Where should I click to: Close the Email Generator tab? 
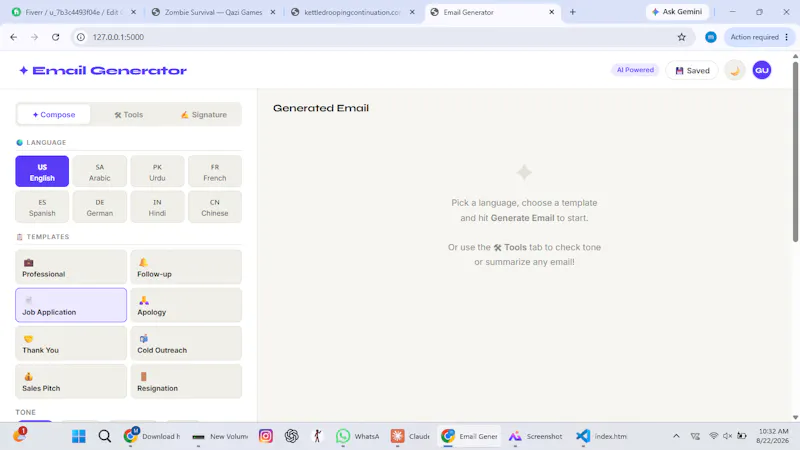coord(552,12)
